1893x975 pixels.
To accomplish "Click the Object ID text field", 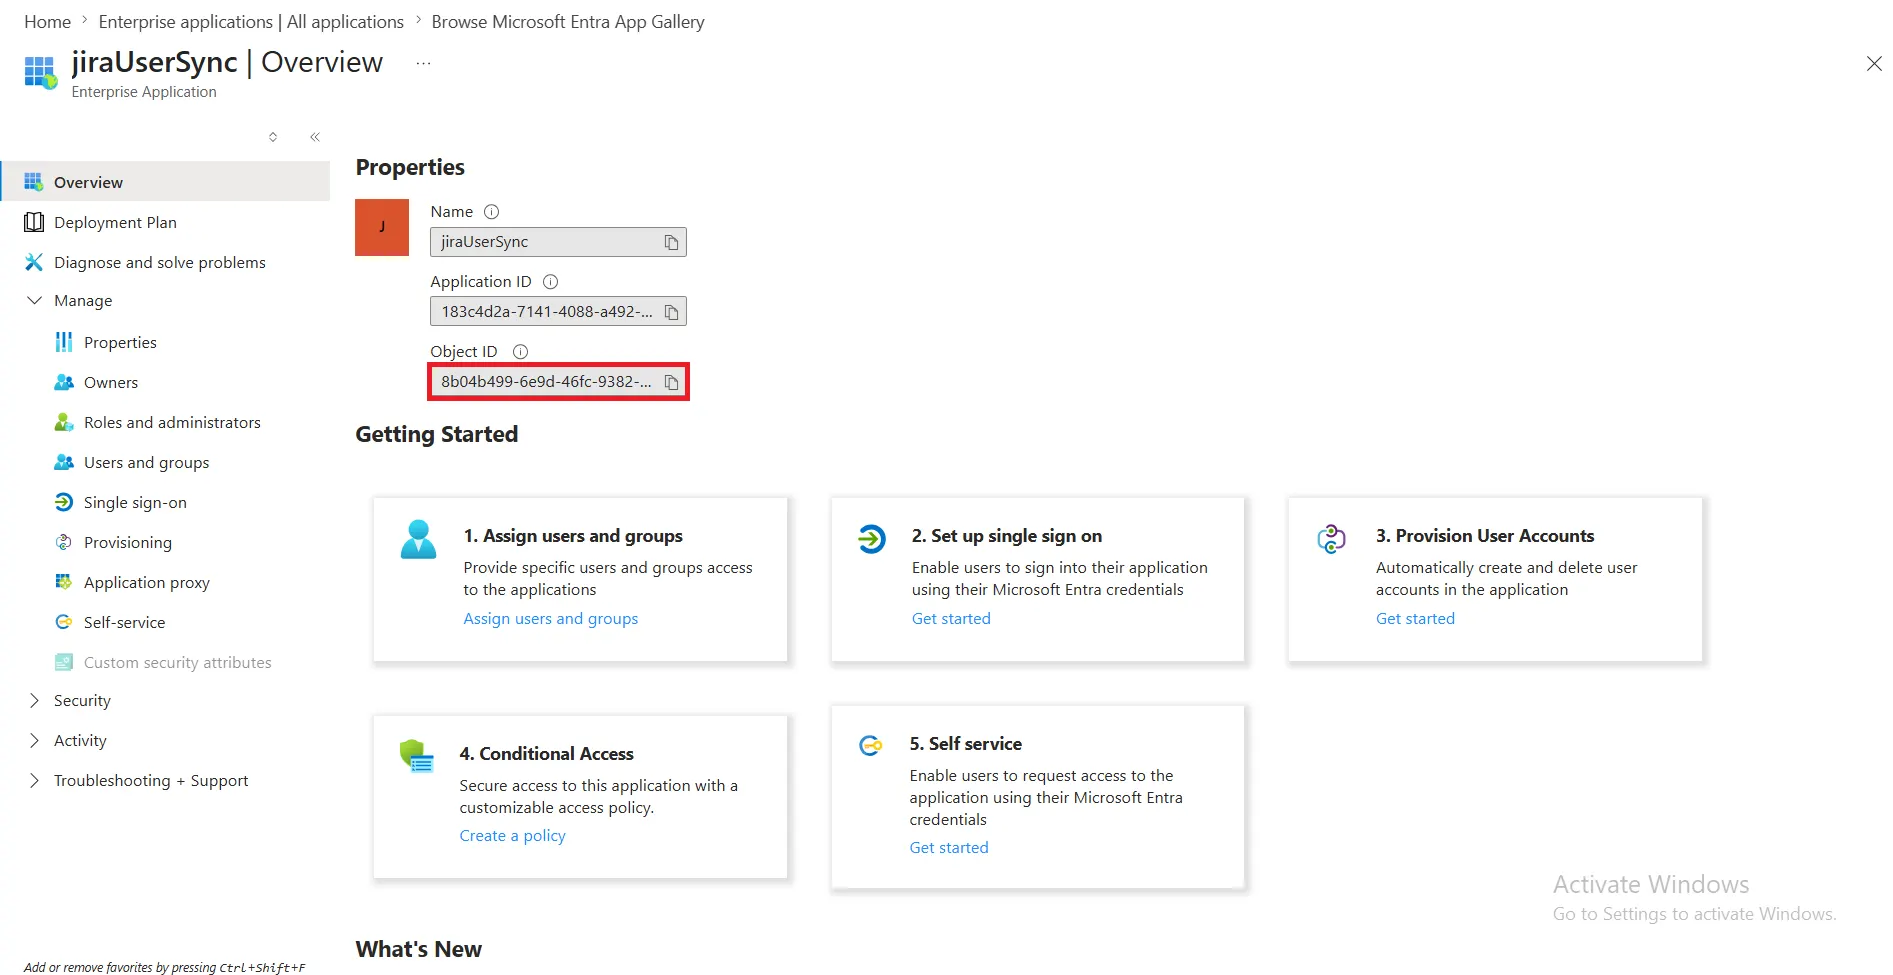I will [x=558, y=382].
